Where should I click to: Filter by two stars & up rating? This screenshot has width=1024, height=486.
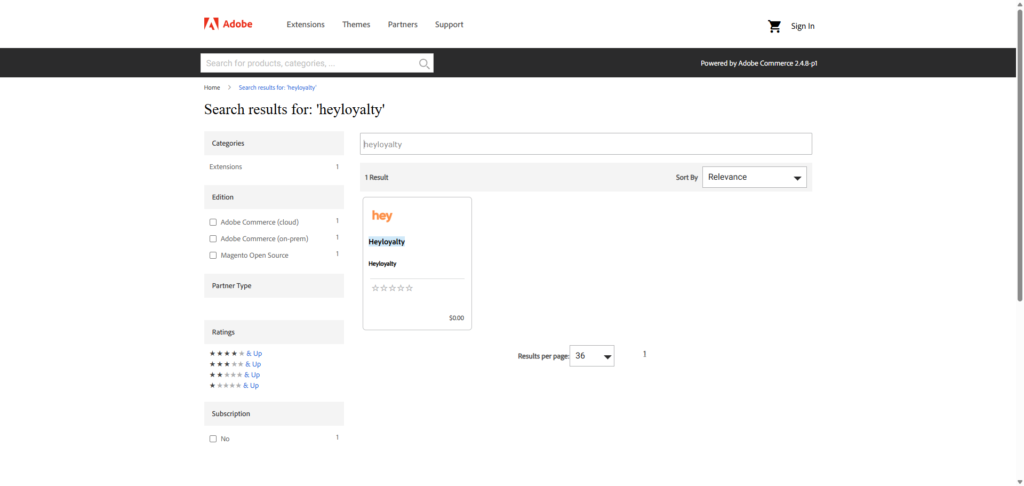click(235, 375)
